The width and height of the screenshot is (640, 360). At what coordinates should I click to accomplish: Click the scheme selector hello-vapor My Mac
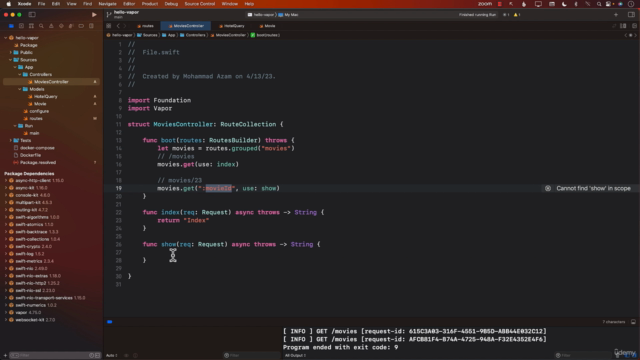click(x=273, y=15)
